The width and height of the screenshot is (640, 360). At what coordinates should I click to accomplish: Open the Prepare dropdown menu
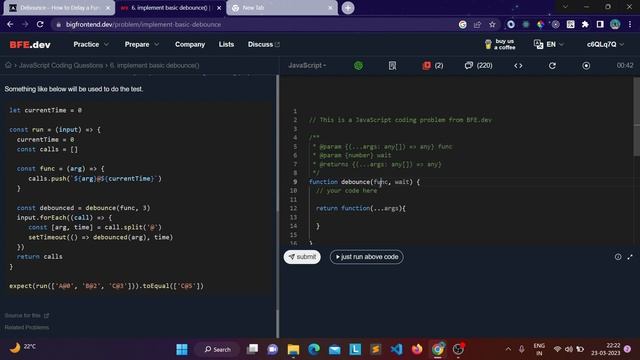142,44
